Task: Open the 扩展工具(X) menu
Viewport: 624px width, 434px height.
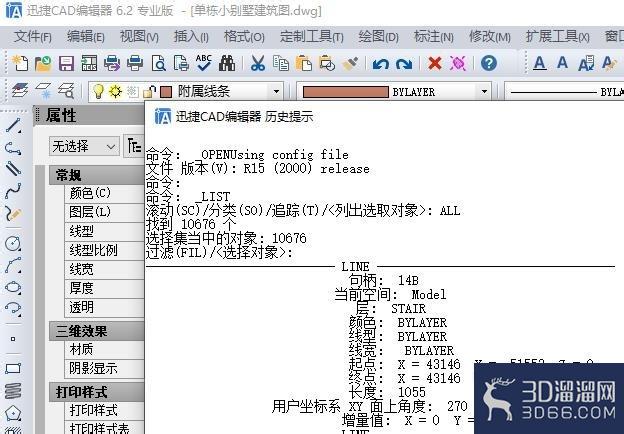Action: [x=558, y=37]
